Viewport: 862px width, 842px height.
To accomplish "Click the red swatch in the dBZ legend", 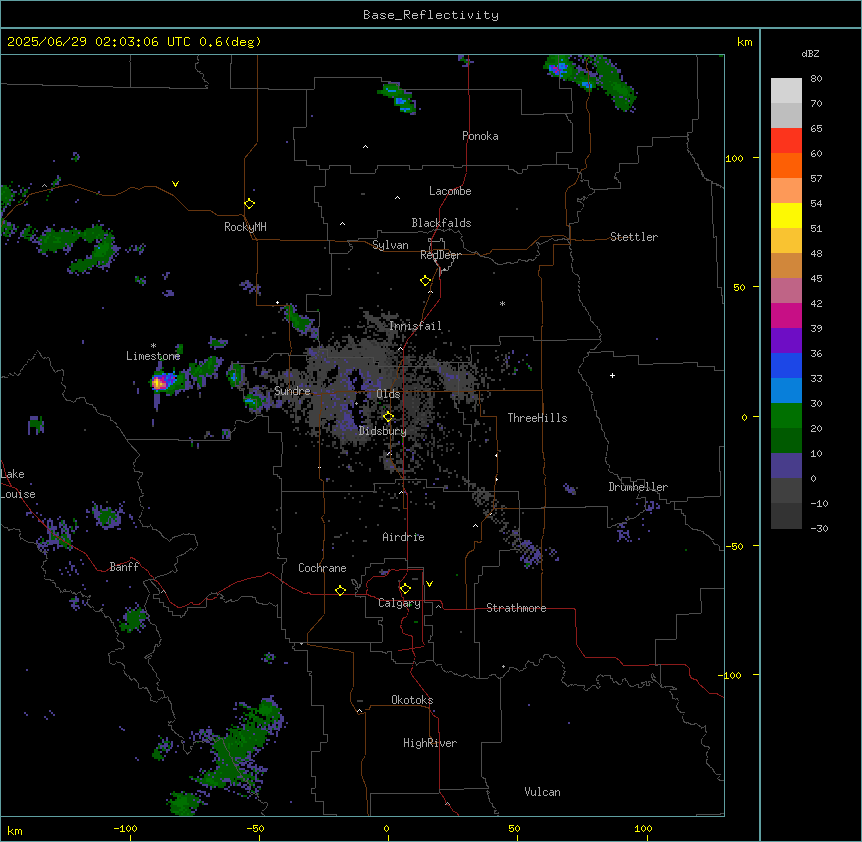I will tap(786, 141).
